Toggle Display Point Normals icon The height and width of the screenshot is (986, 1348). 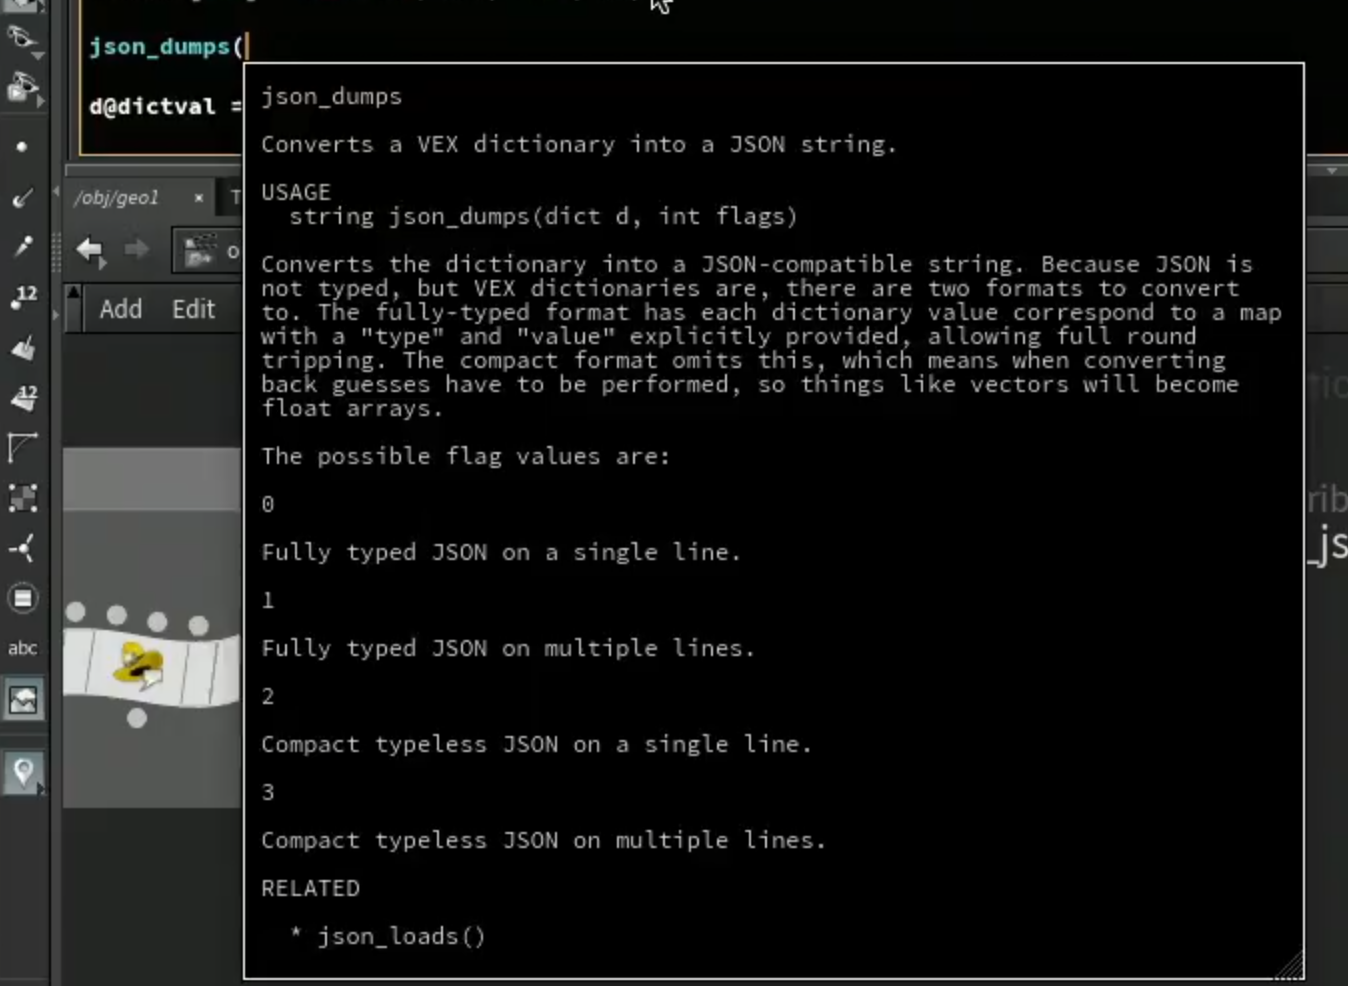pos(22,197)
